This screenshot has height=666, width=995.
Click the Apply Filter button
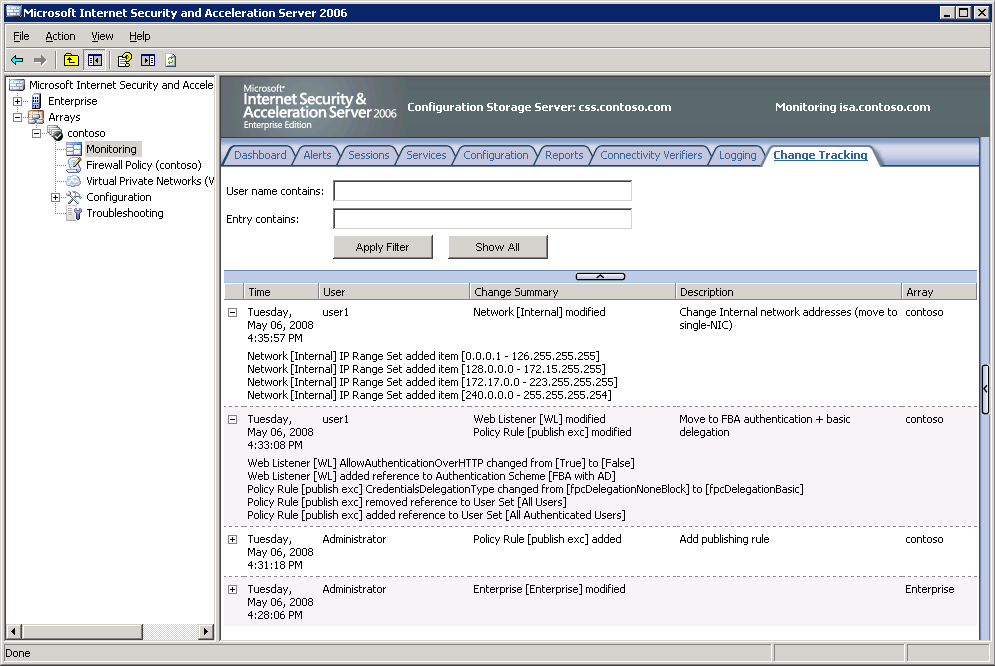point(382,247)
